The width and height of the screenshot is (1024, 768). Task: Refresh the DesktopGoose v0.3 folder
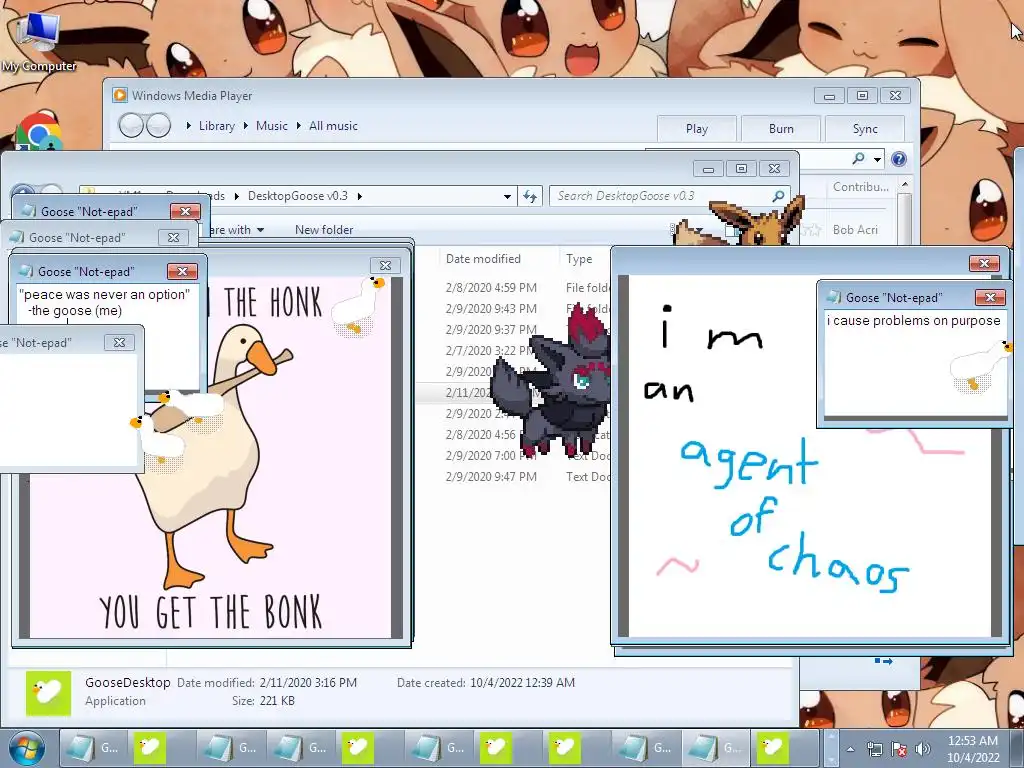(530, 196)
